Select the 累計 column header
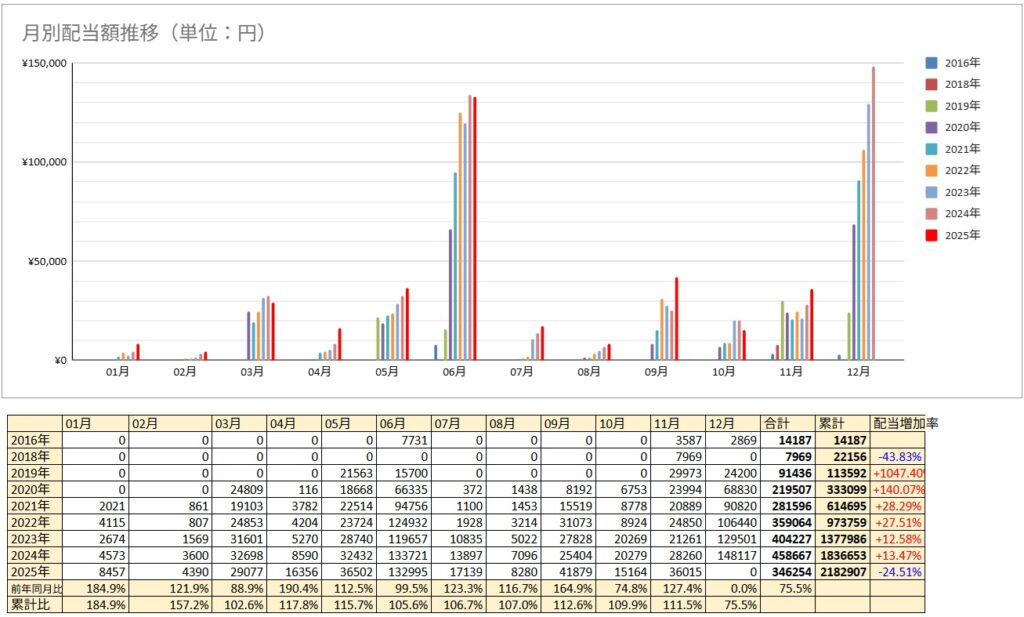 point(831,423)
